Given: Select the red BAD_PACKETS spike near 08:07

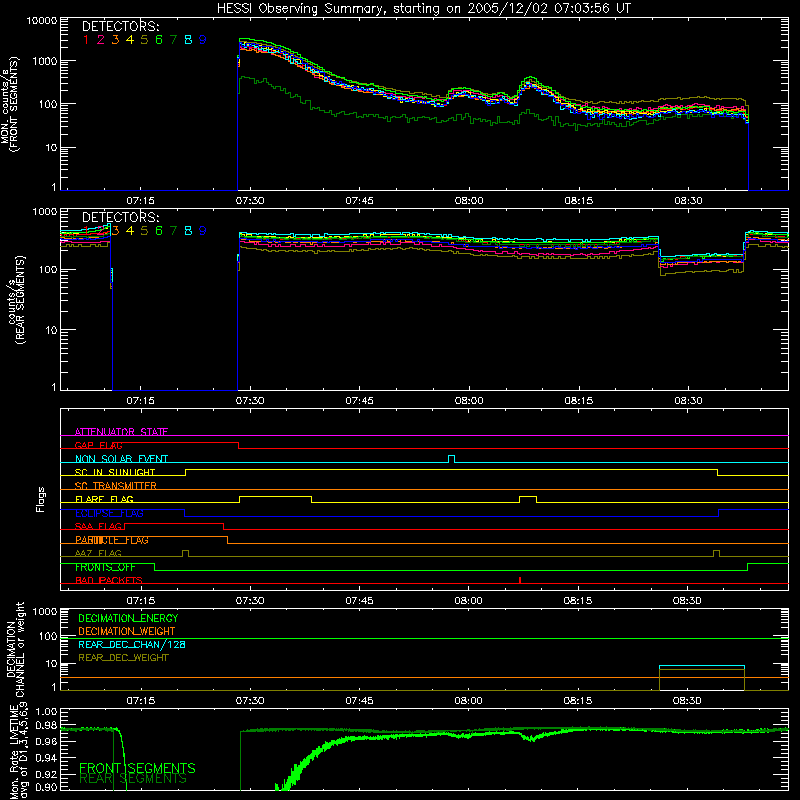Looking at the screenshot, I should click(520, 580).
